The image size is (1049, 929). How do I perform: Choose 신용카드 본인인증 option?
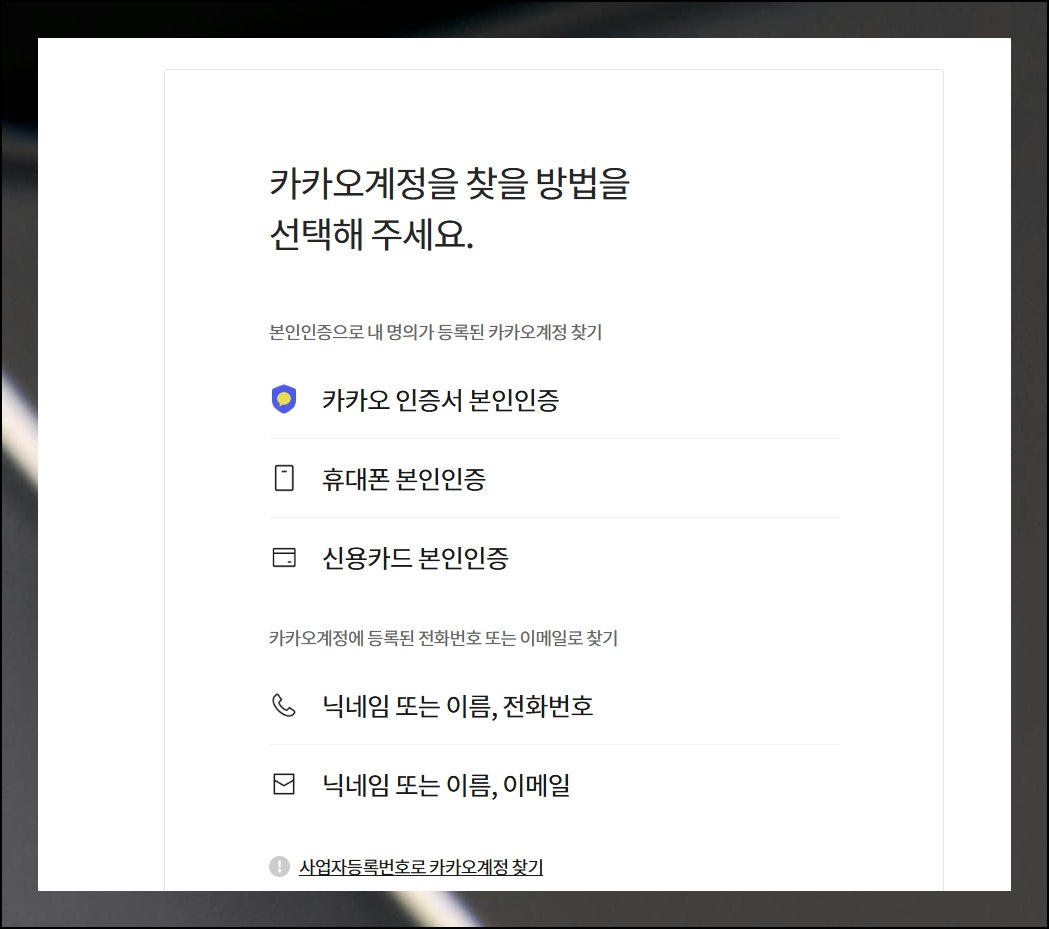coord(554,558)
